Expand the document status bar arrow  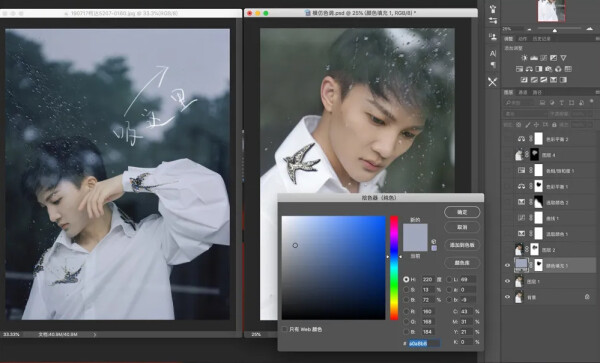point(95,335)
